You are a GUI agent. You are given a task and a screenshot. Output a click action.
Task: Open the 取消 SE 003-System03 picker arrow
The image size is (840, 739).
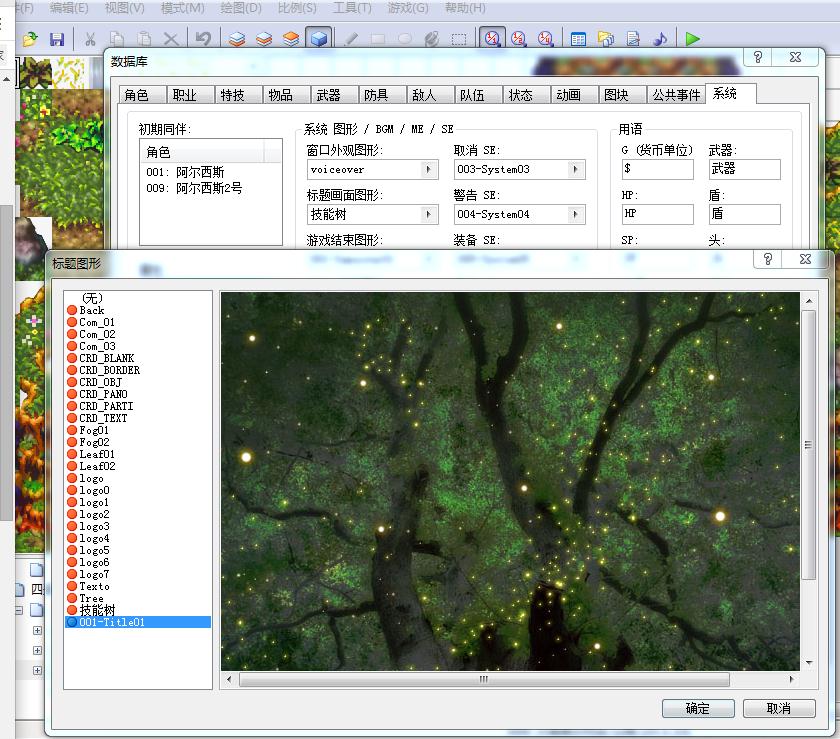click(575, 170)
